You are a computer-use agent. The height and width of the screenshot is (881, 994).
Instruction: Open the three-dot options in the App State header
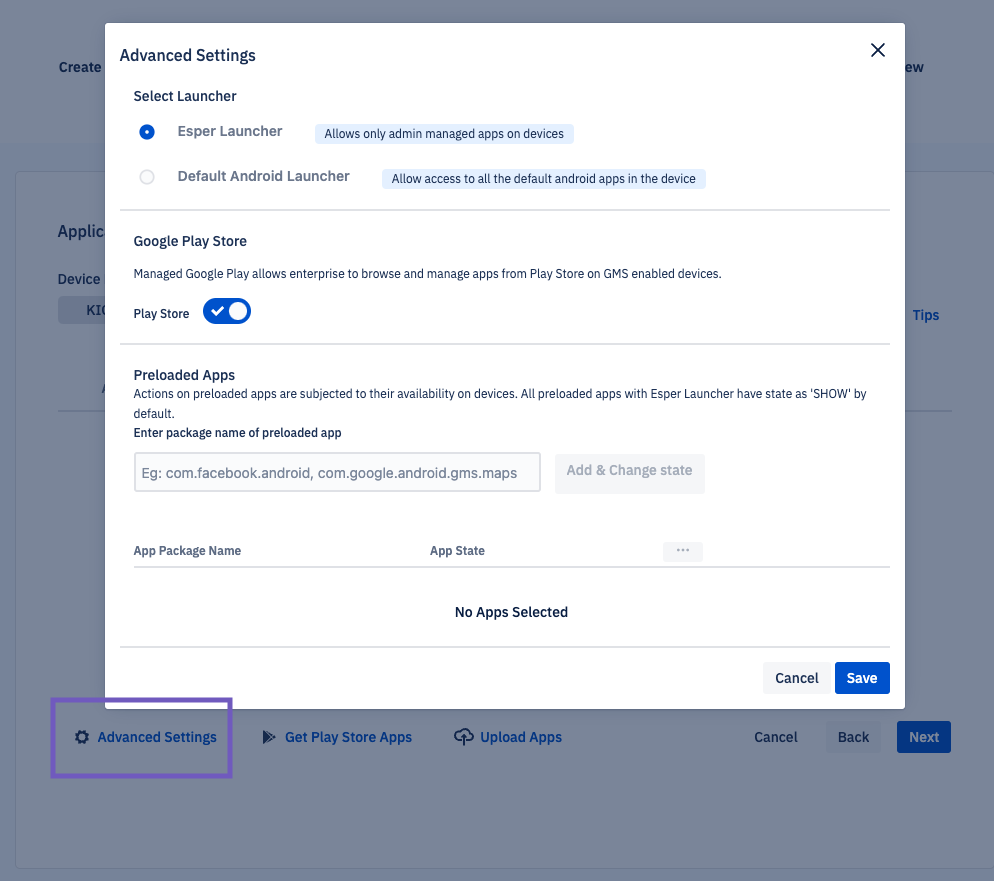click(683, 551)
